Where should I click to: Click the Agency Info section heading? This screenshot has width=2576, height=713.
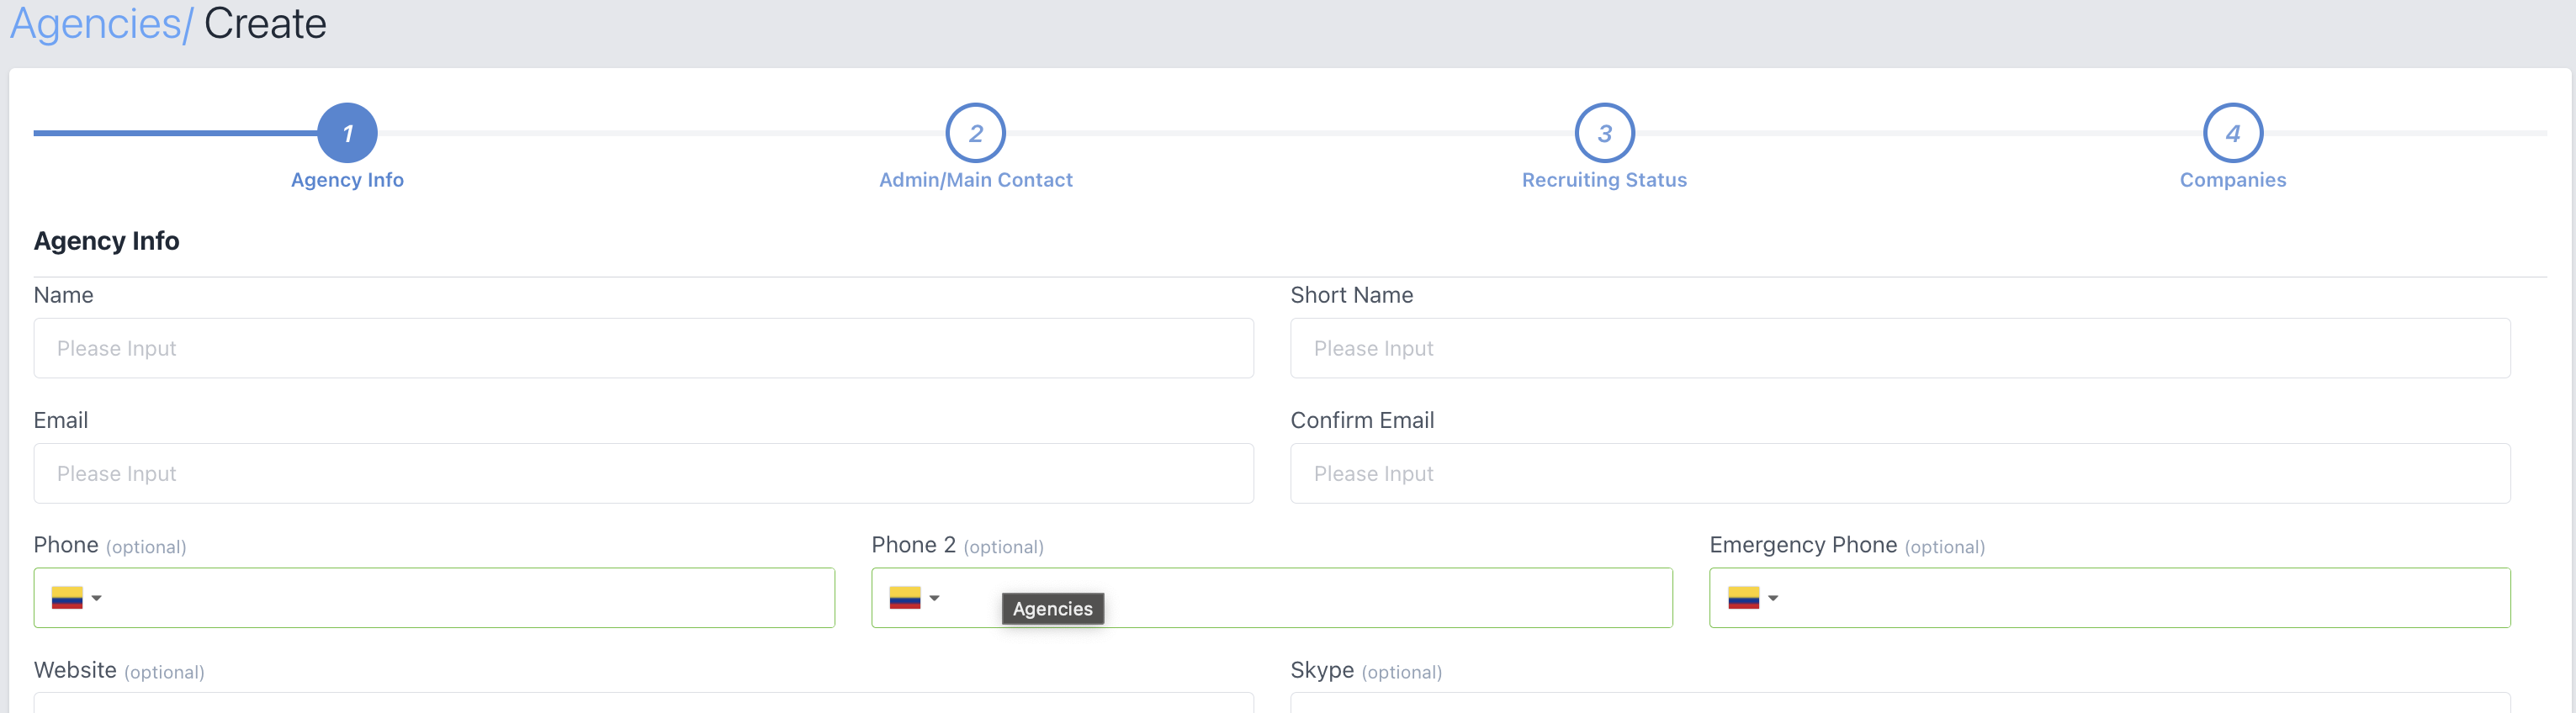tap(106, 241)
